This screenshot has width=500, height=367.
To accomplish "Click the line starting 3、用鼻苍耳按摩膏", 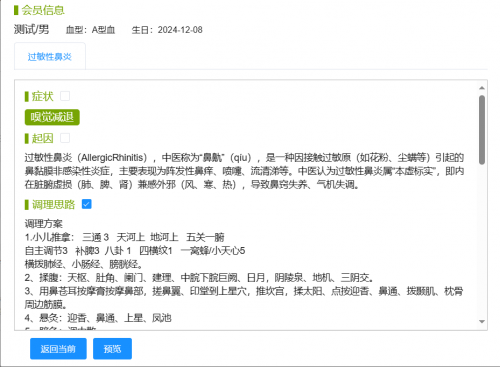I will click(244, 298).
